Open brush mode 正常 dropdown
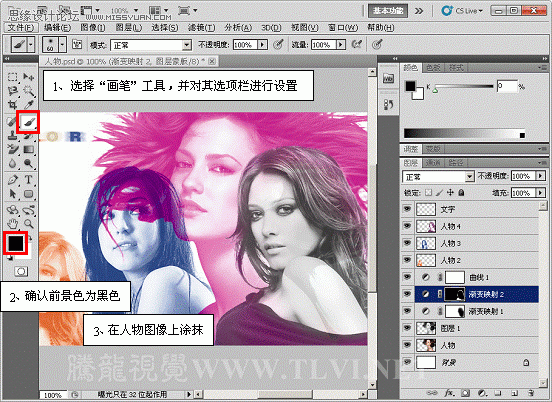This screenshot has width=552, height=402. coord(151,45)
